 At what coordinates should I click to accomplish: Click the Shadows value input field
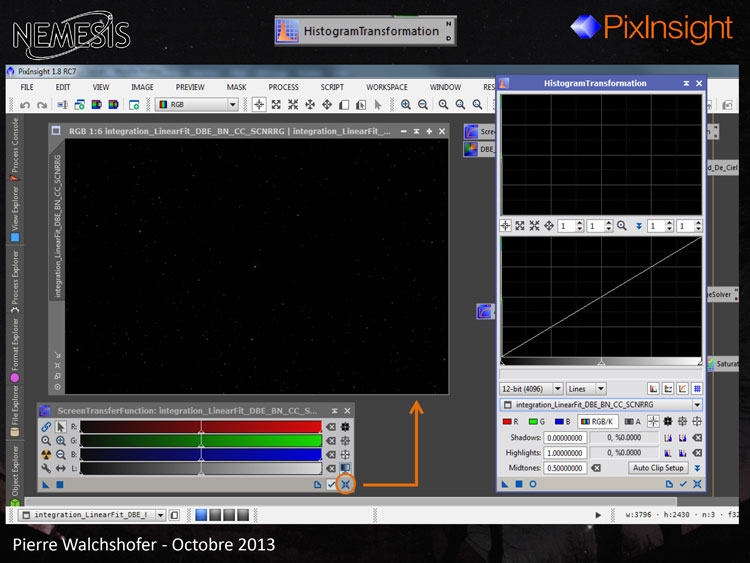565,438
